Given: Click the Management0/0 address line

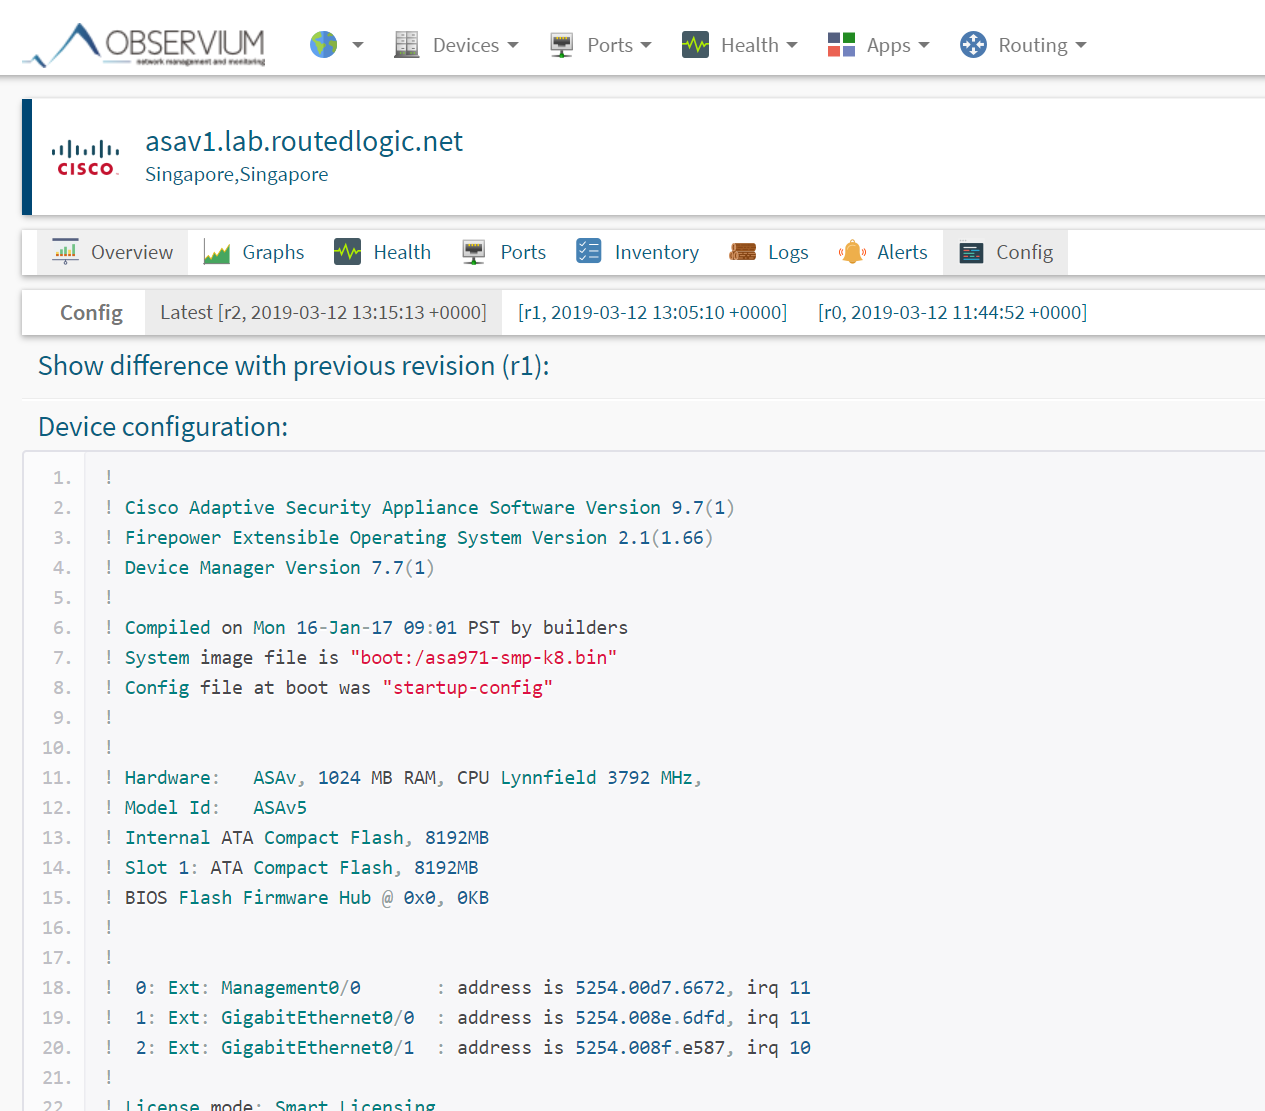Looking at the screenshot, I should click(x=458, y=988).
